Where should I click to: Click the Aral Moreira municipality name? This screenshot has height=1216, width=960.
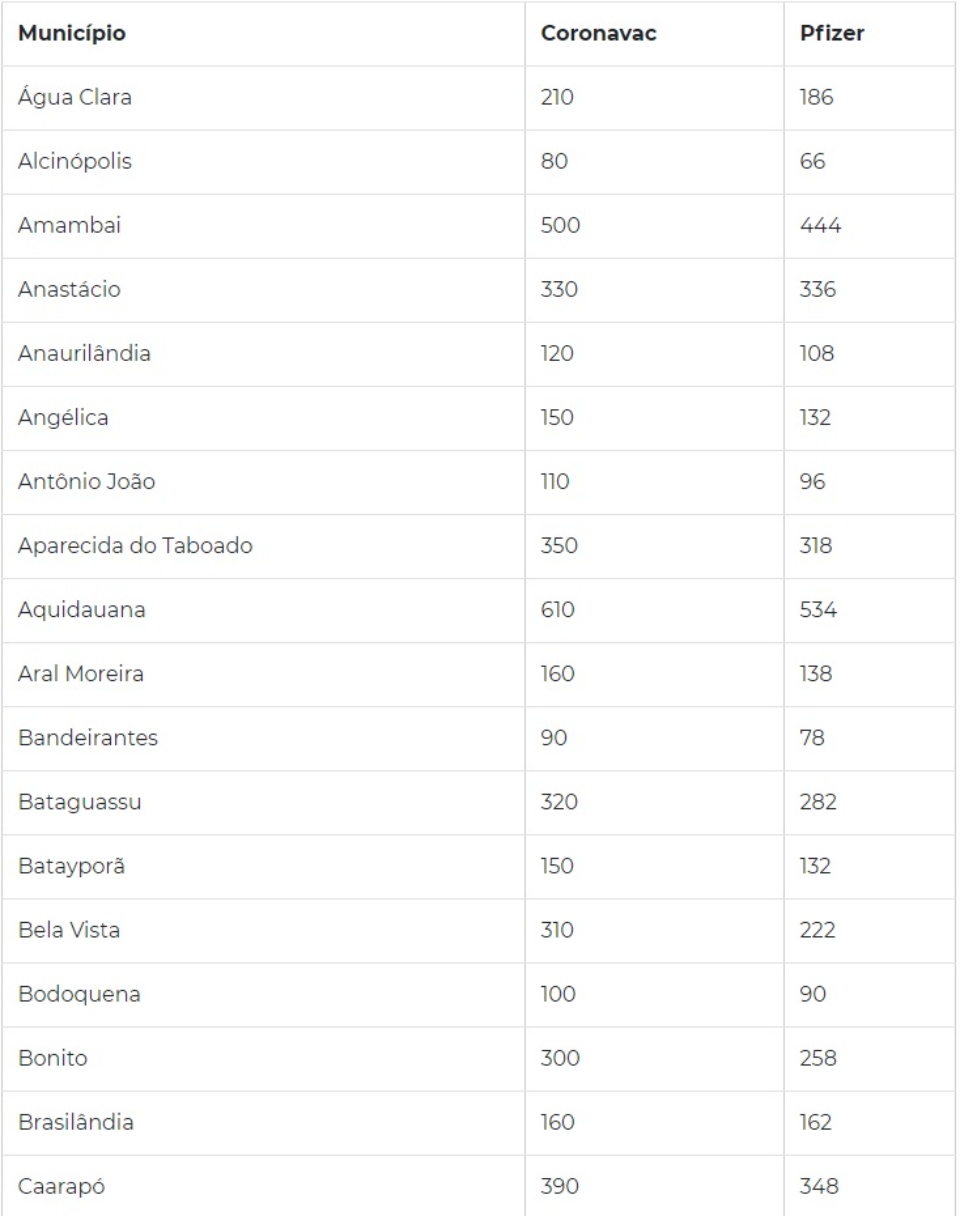point(81,674)
